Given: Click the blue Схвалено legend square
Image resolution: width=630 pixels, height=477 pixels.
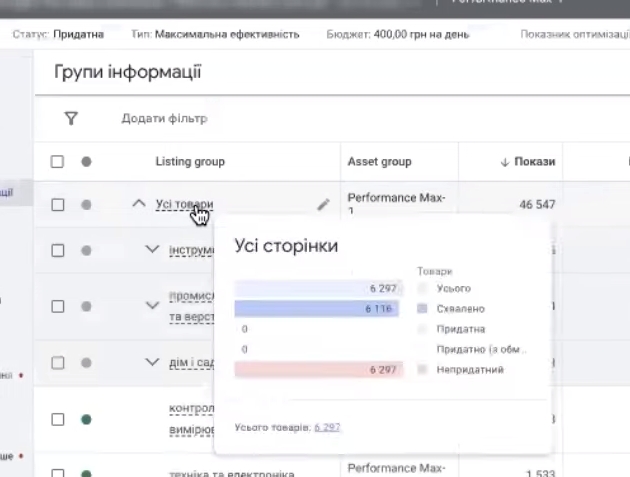Looking at the screenshot, I should [423, 309].
